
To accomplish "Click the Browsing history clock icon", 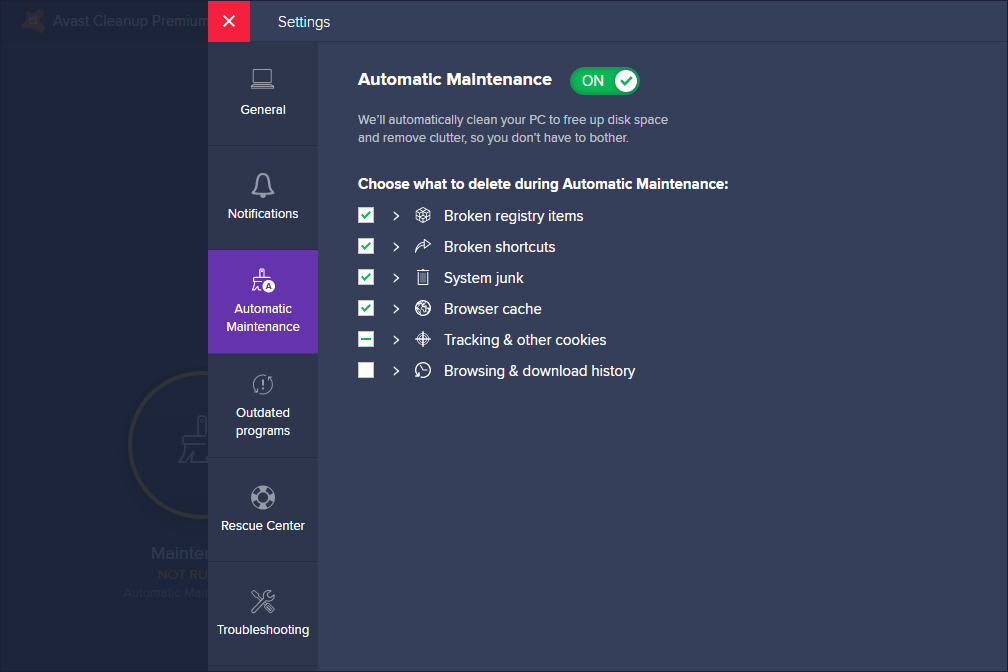I will [x=422, y=370].
